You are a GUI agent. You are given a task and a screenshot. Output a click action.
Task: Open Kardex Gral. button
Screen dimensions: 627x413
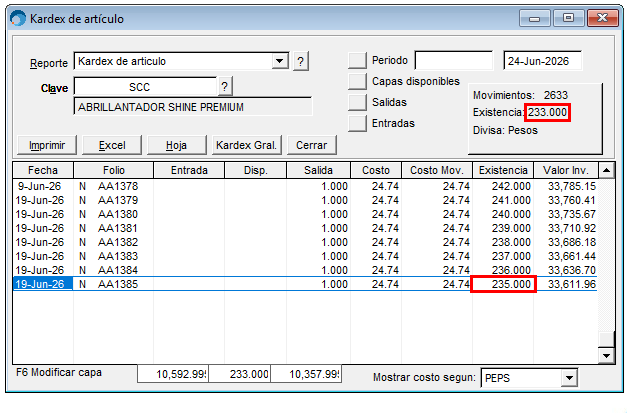coord(246,145)
